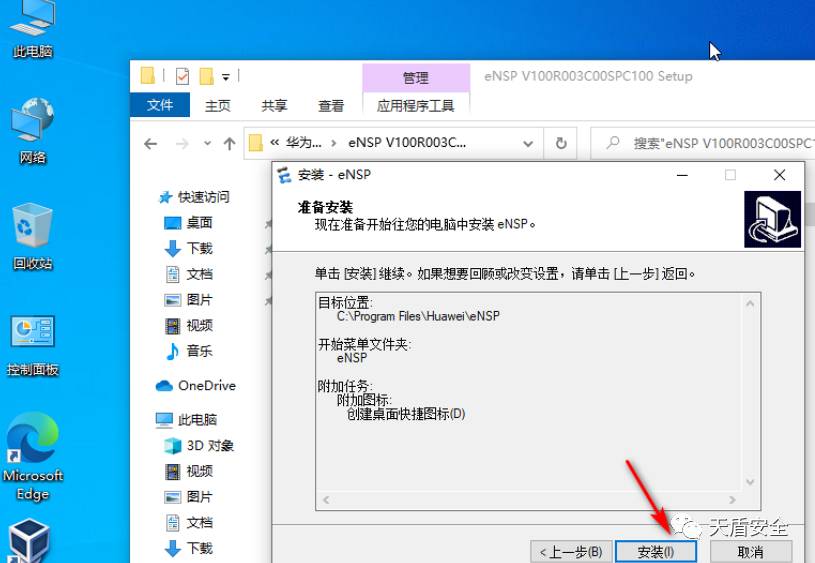Click 上一步(B) to go back
This screenshot has width=815, height=563.
571,552
